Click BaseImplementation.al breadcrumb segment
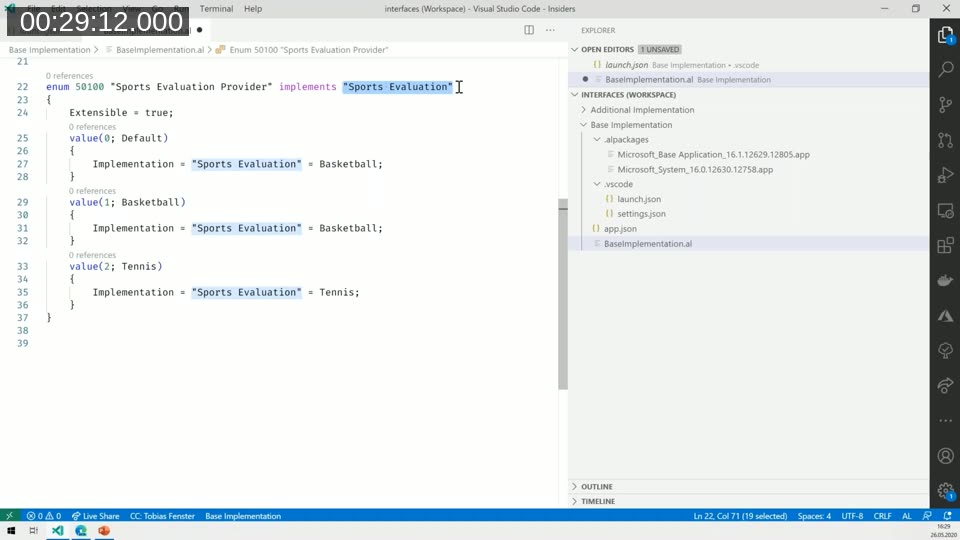 (x=160, y=50)
